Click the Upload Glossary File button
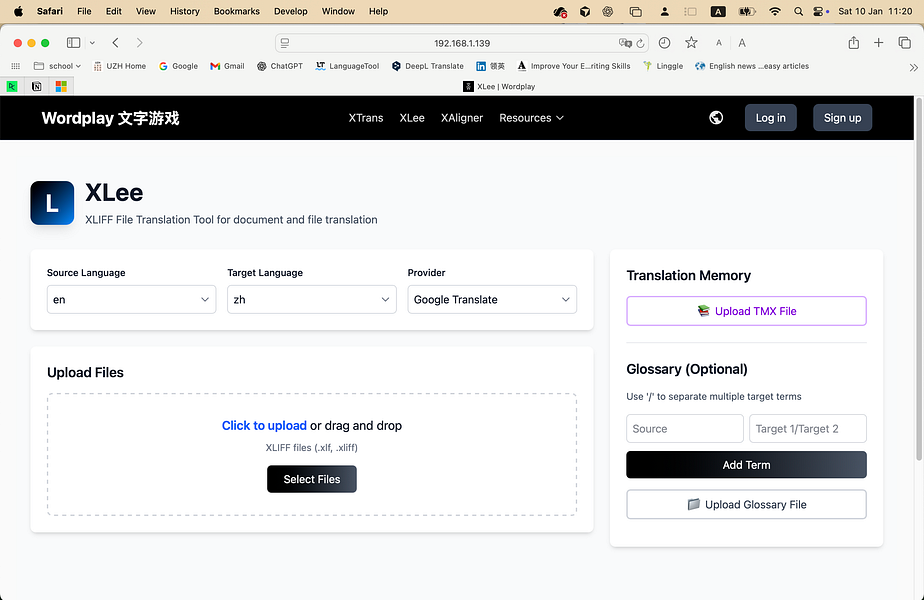 pos(747,505)
